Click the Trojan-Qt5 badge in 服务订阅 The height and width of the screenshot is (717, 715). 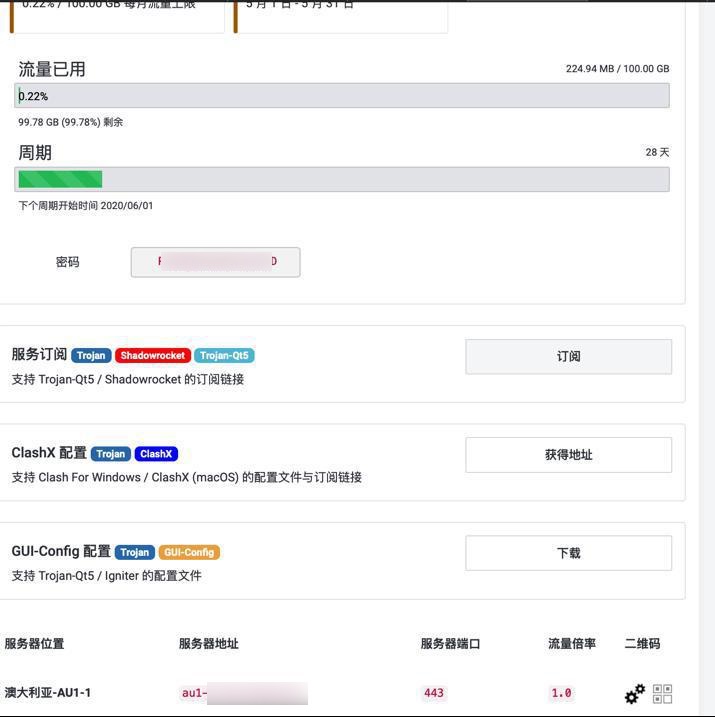[x=224, y=355]
